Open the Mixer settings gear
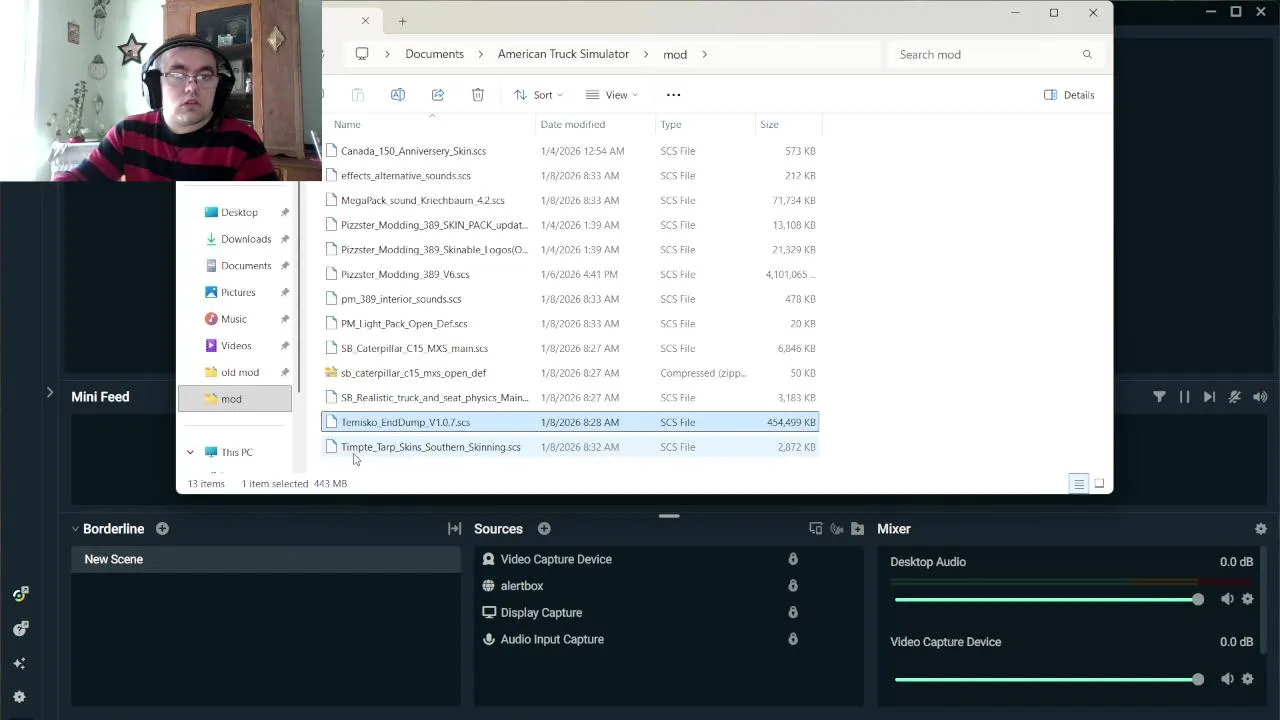This screenshot has width=1280, height=720. pos(1261,529)
